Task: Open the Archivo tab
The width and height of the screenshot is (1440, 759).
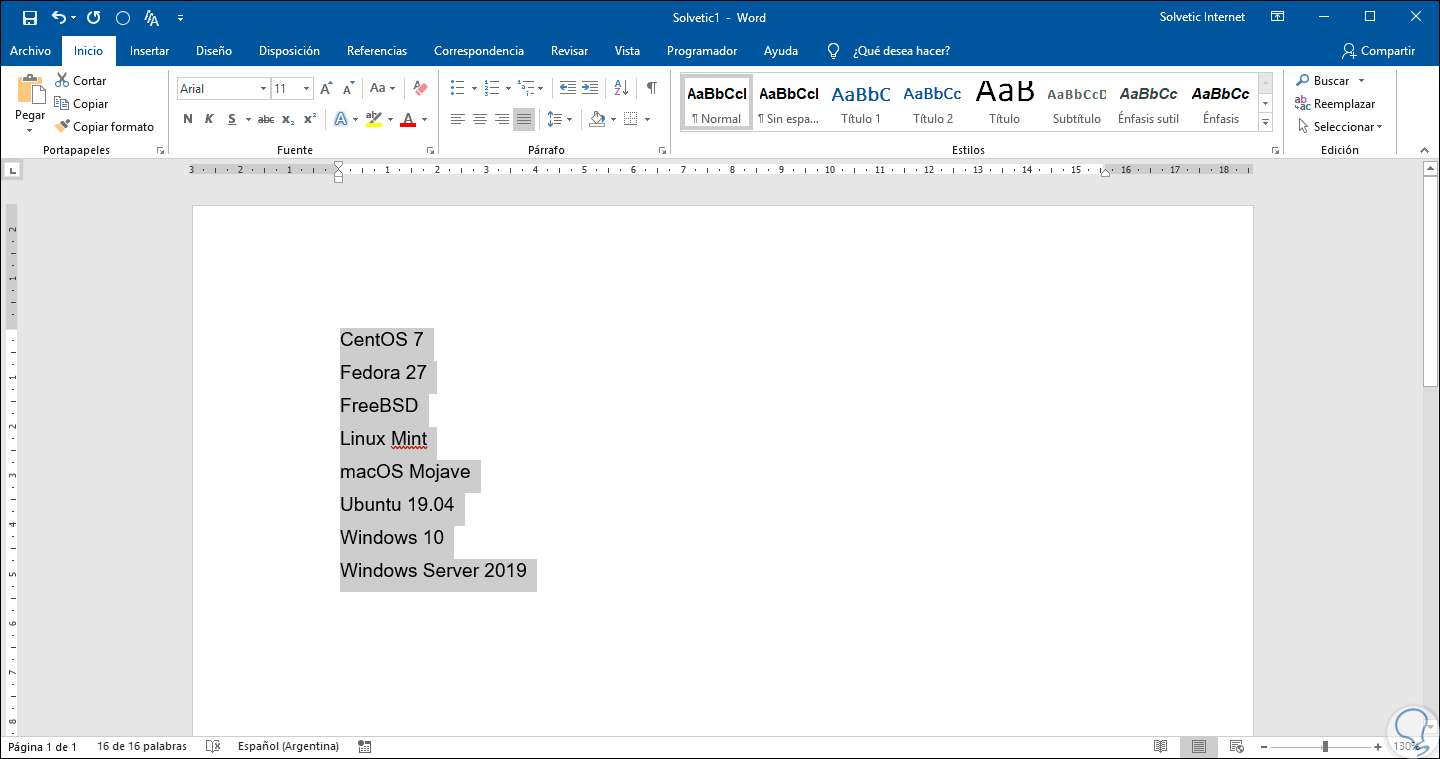Action: [x=30, y=51]
